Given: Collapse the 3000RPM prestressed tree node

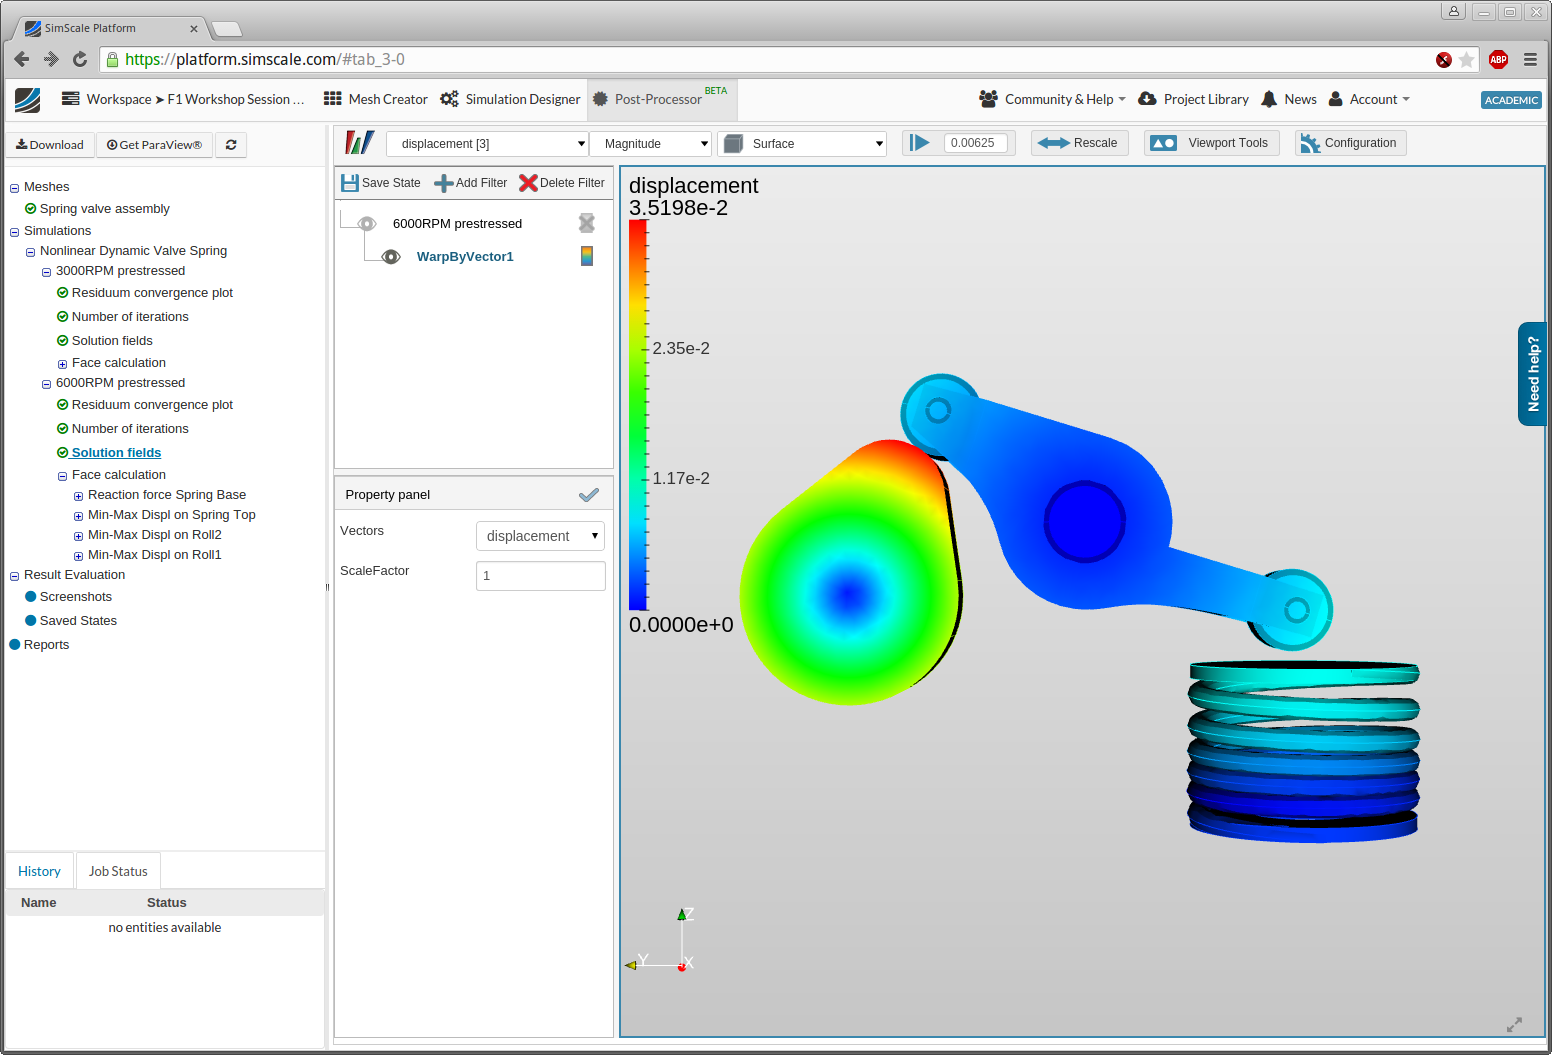Looking at the screenshot, I should [x=46, y=272].
